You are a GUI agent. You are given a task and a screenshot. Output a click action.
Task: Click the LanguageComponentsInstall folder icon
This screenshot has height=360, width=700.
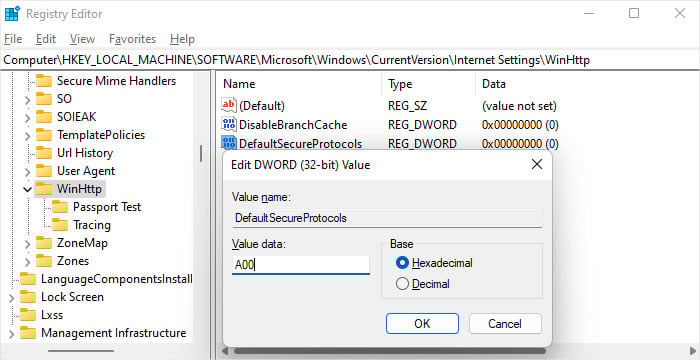pyautogui.click(x=28, y=279)
